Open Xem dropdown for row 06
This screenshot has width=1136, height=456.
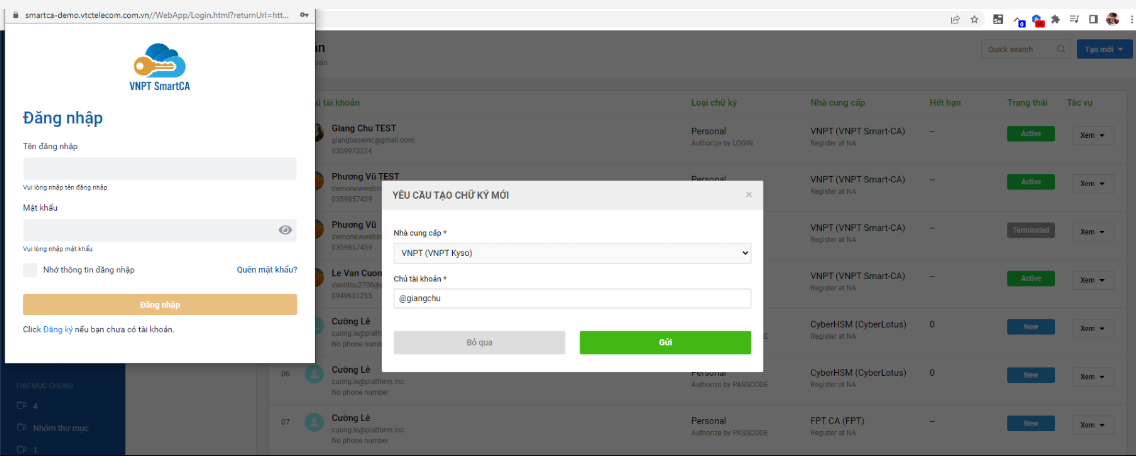click(x=1093, y=376)
